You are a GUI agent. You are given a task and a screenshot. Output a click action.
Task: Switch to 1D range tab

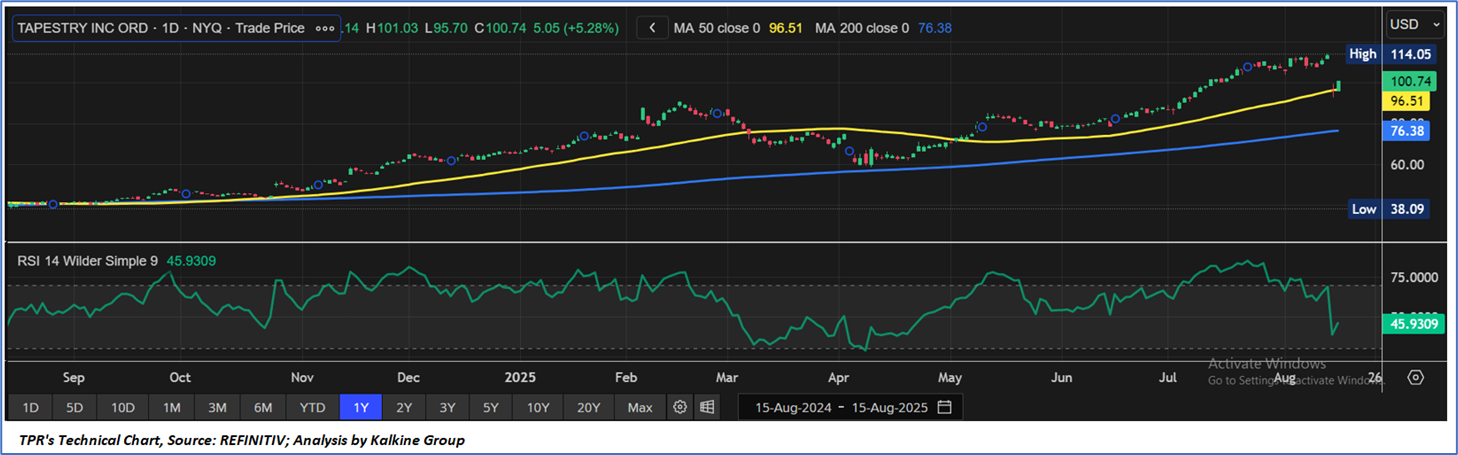click(31, 407)
